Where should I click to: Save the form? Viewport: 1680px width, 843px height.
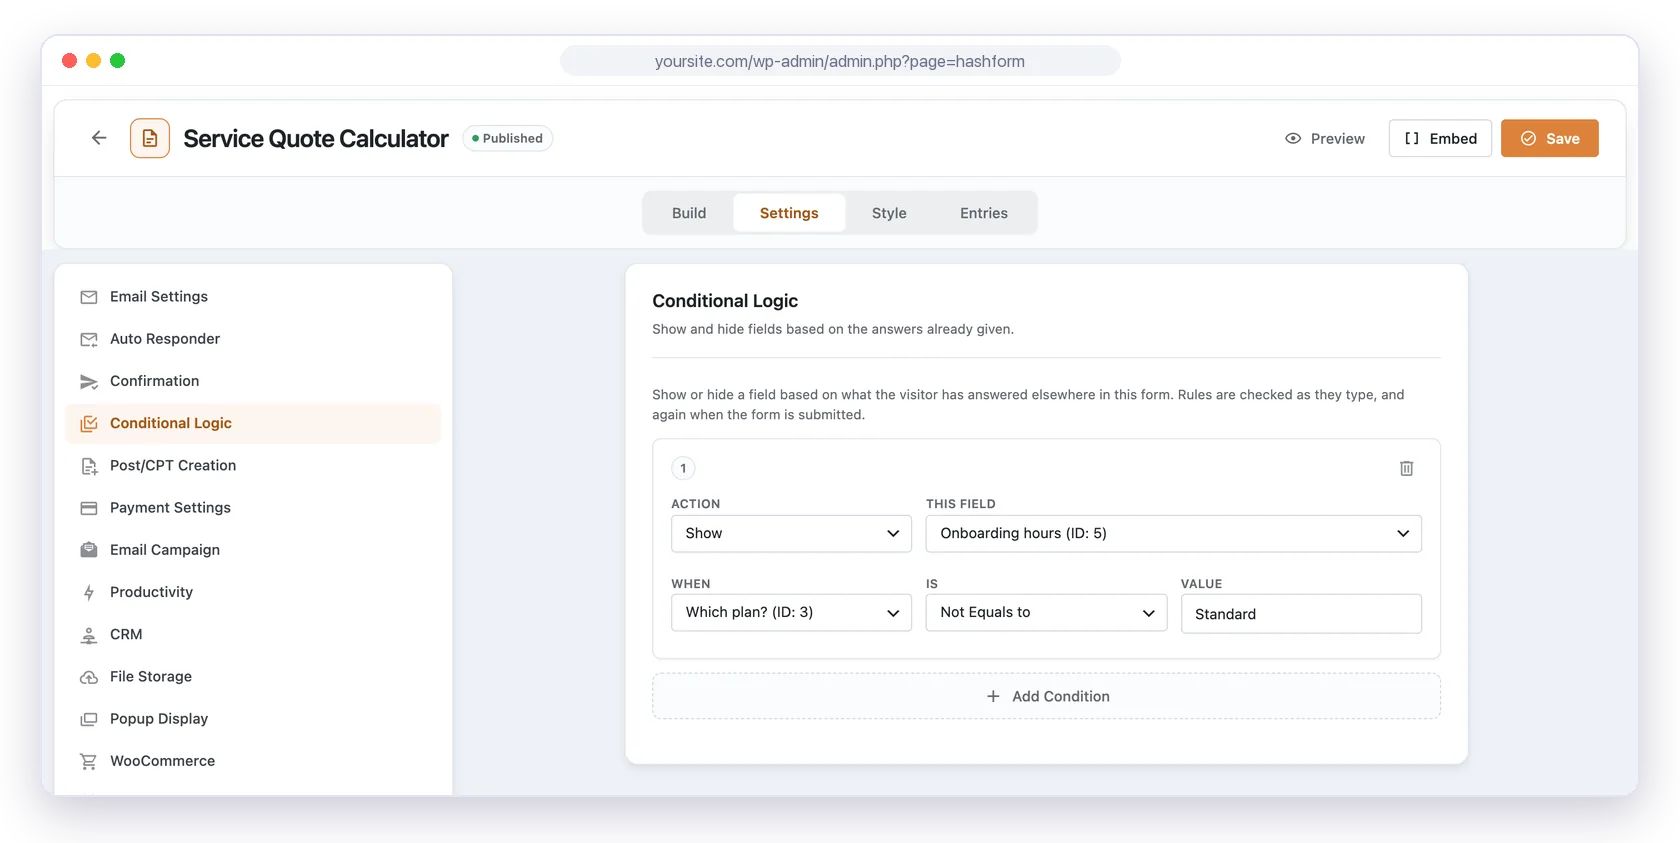tap(1550, 138)
